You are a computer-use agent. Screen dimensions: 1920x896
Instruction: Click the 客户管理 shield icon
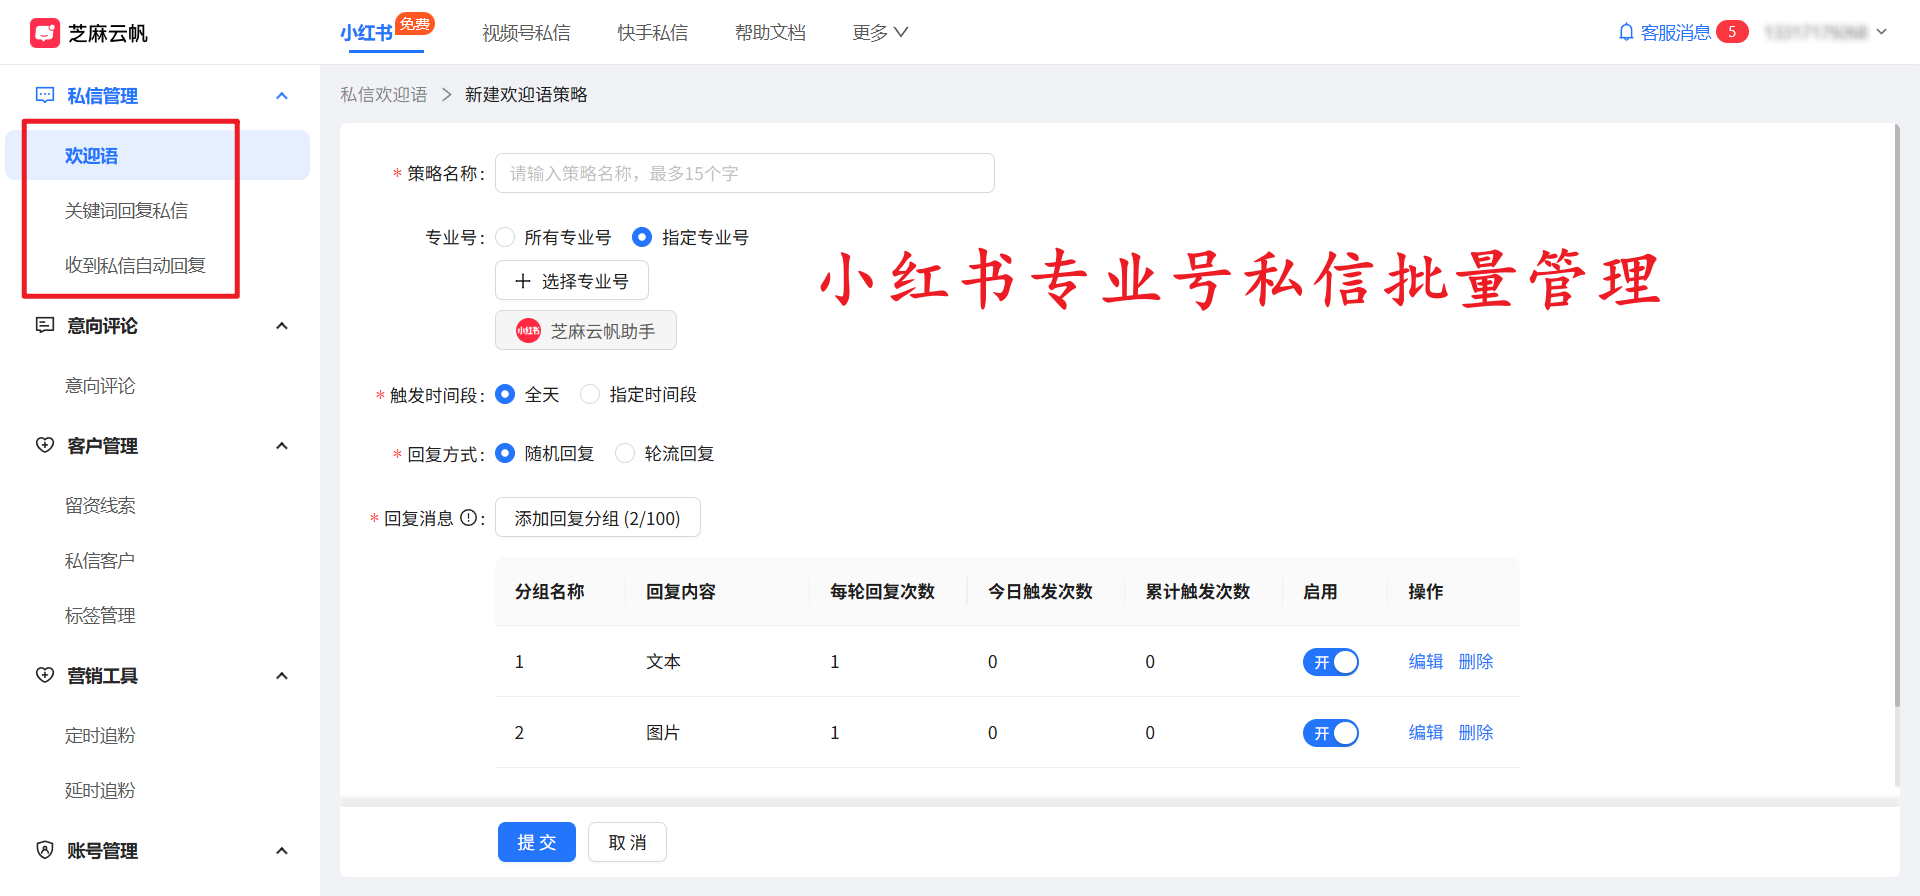pyautogui.click(x=45, y=445)
